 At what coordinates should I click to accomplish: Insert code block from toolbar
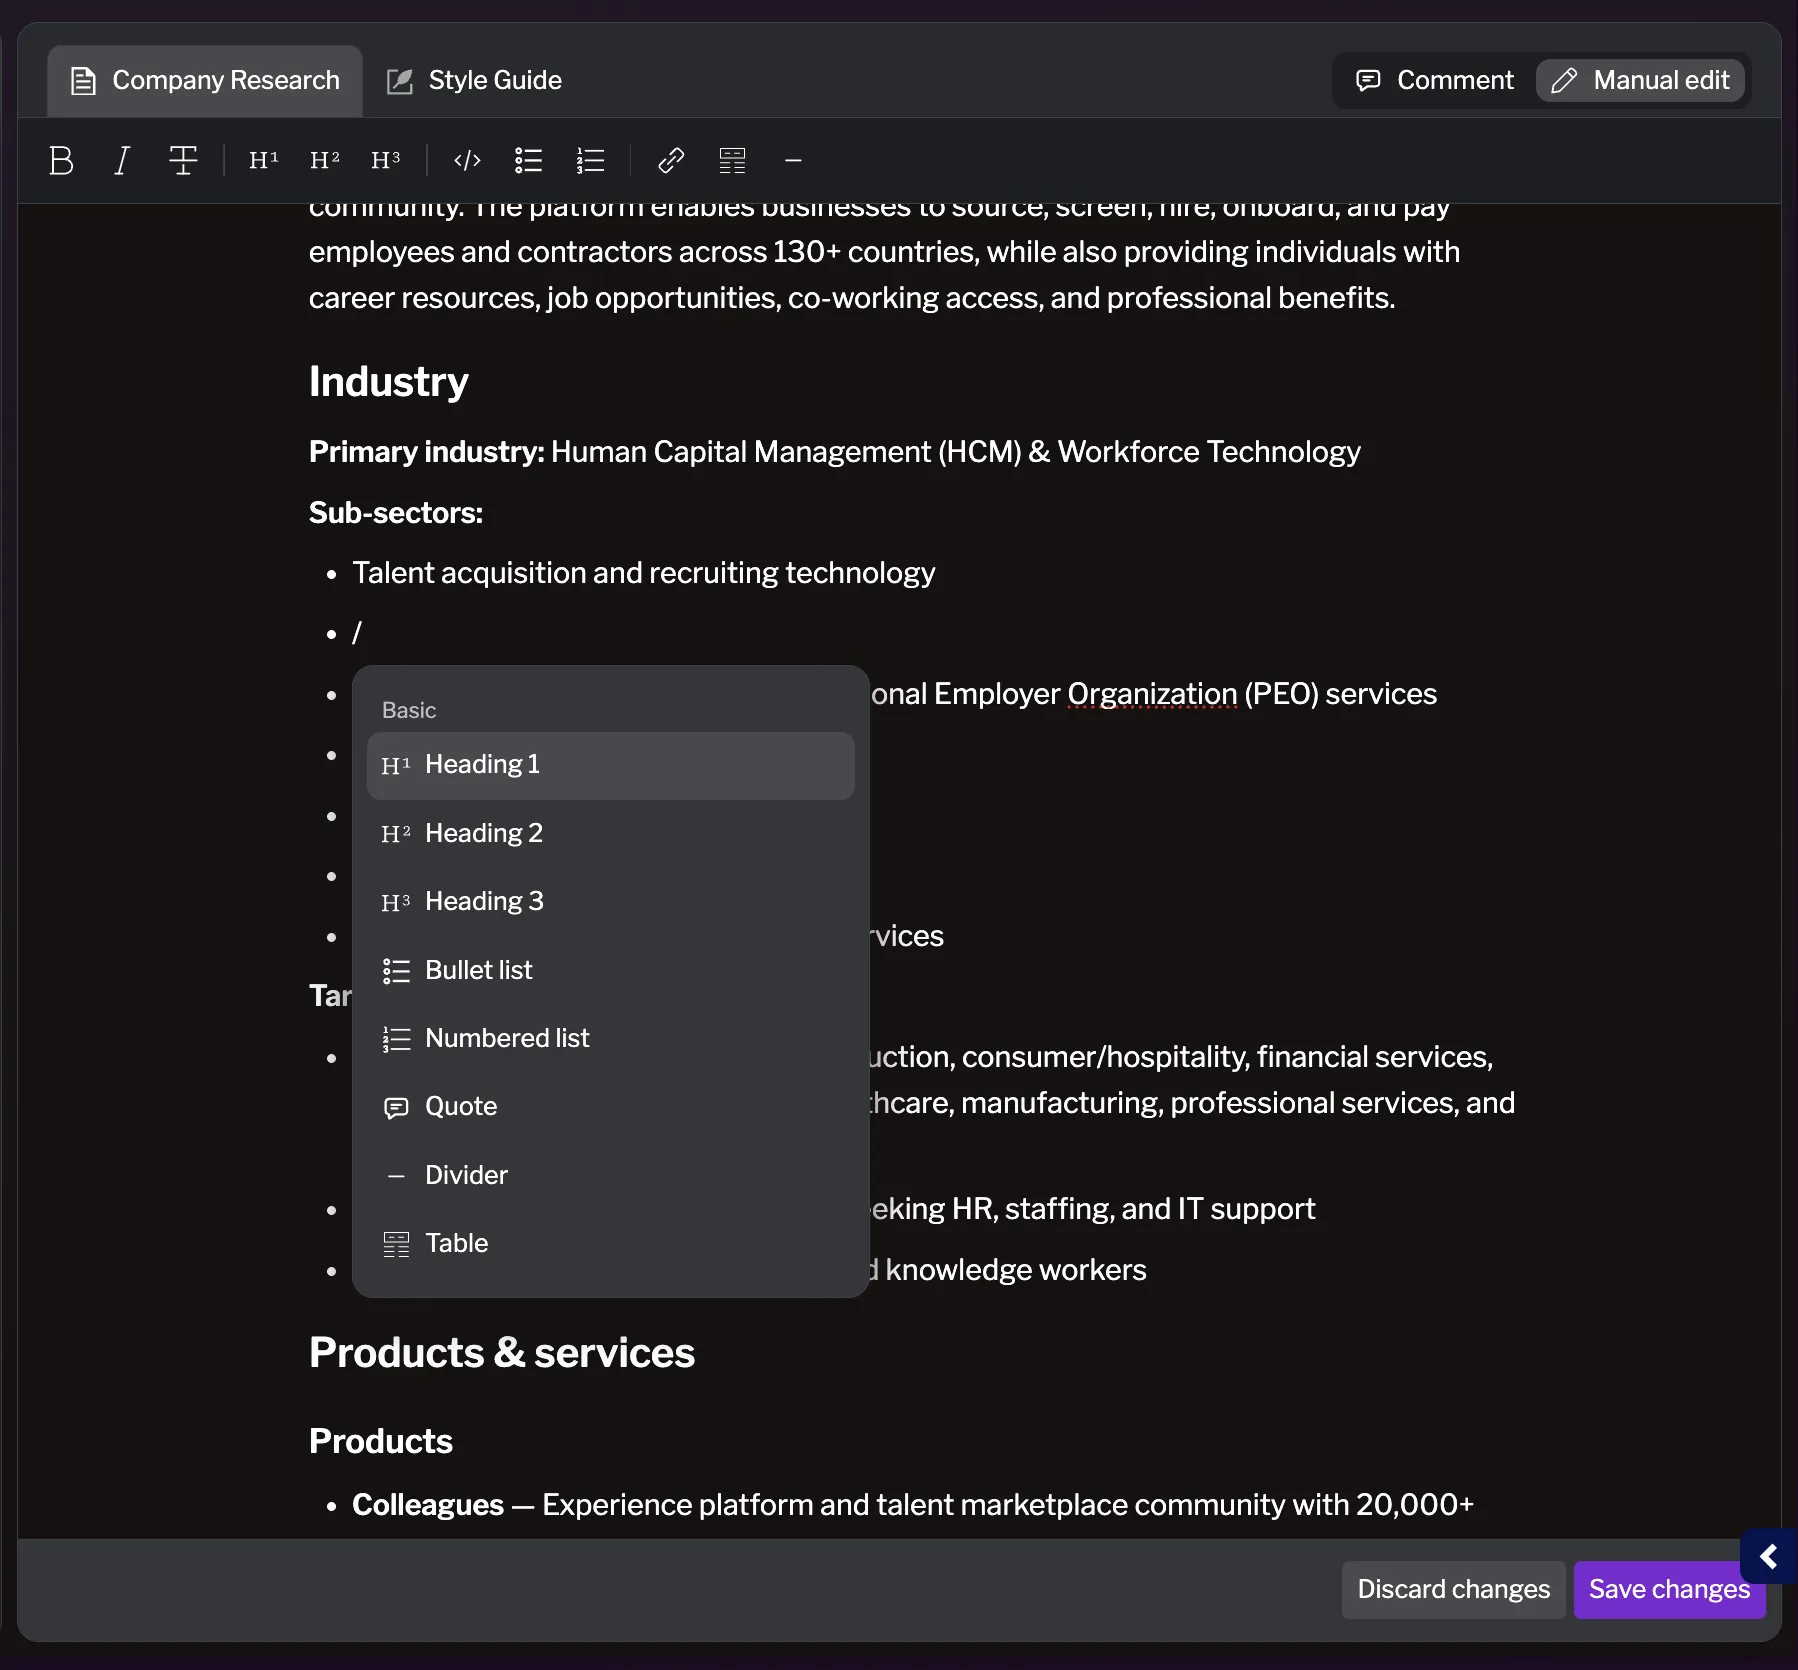click(467, 160)
